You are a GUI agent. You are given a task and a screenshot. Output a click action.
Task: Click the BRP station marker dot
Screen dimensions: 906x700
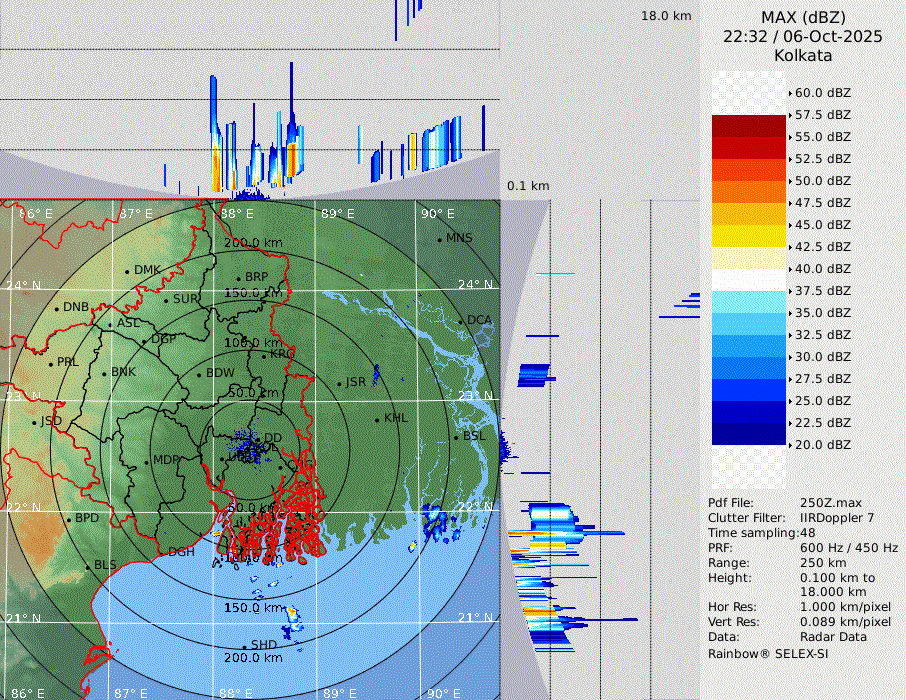[239, 278]
